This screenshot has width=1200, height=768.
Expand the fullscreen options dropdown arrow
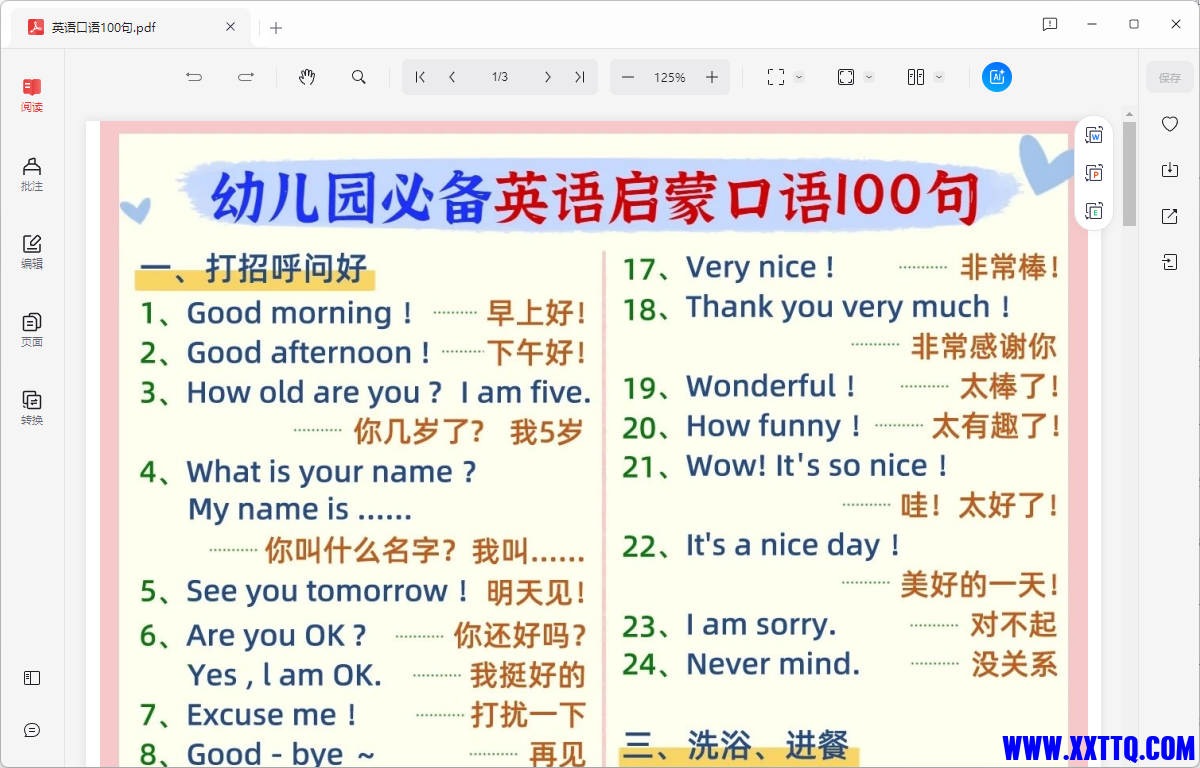(799, 77)
